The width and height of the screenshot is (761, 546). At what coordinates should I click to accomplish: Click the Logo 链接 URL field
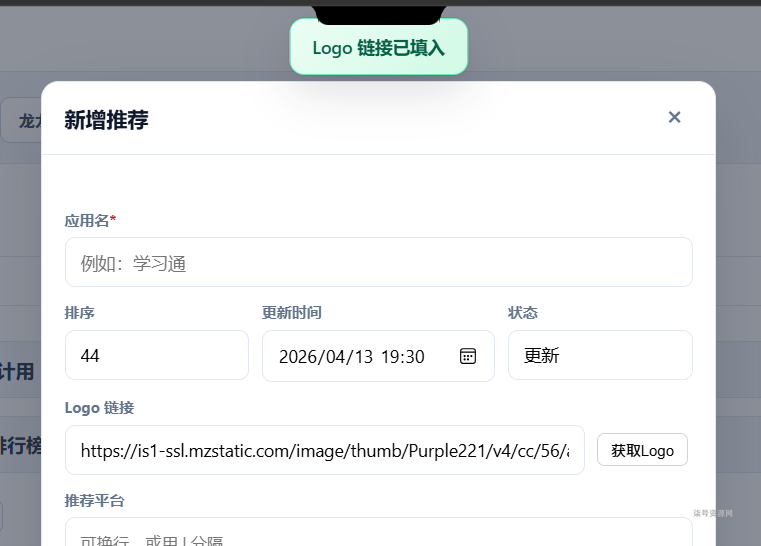(325, 450)
